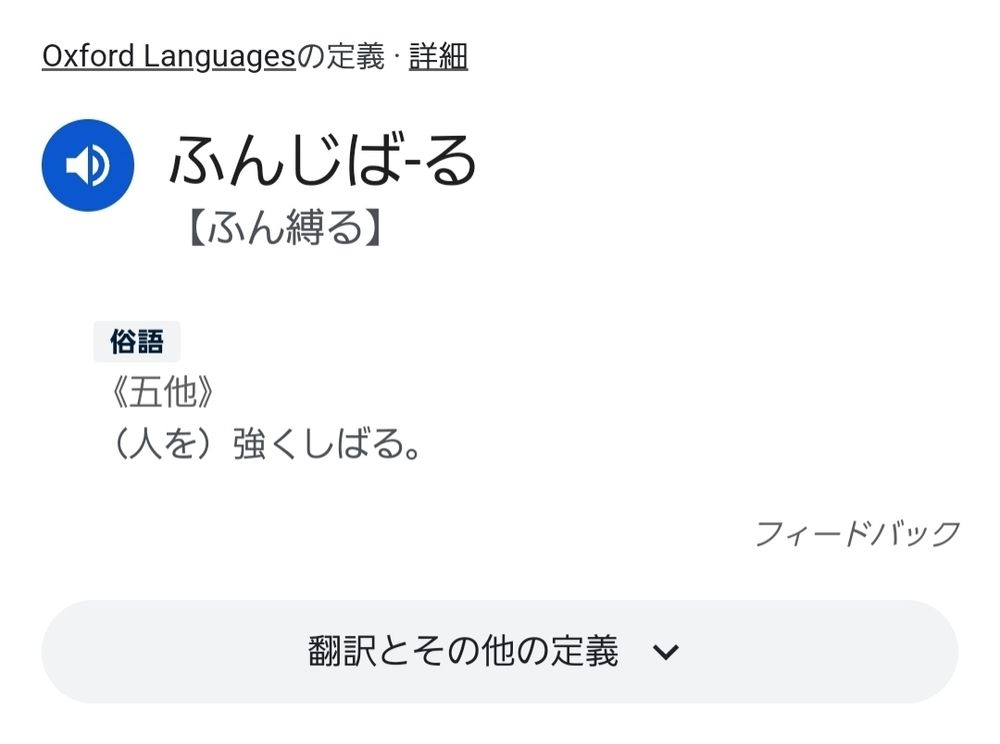Click the 《五他》 verb type marker
The width and height of the screenshot is (1000, 744).
(162, 391)
